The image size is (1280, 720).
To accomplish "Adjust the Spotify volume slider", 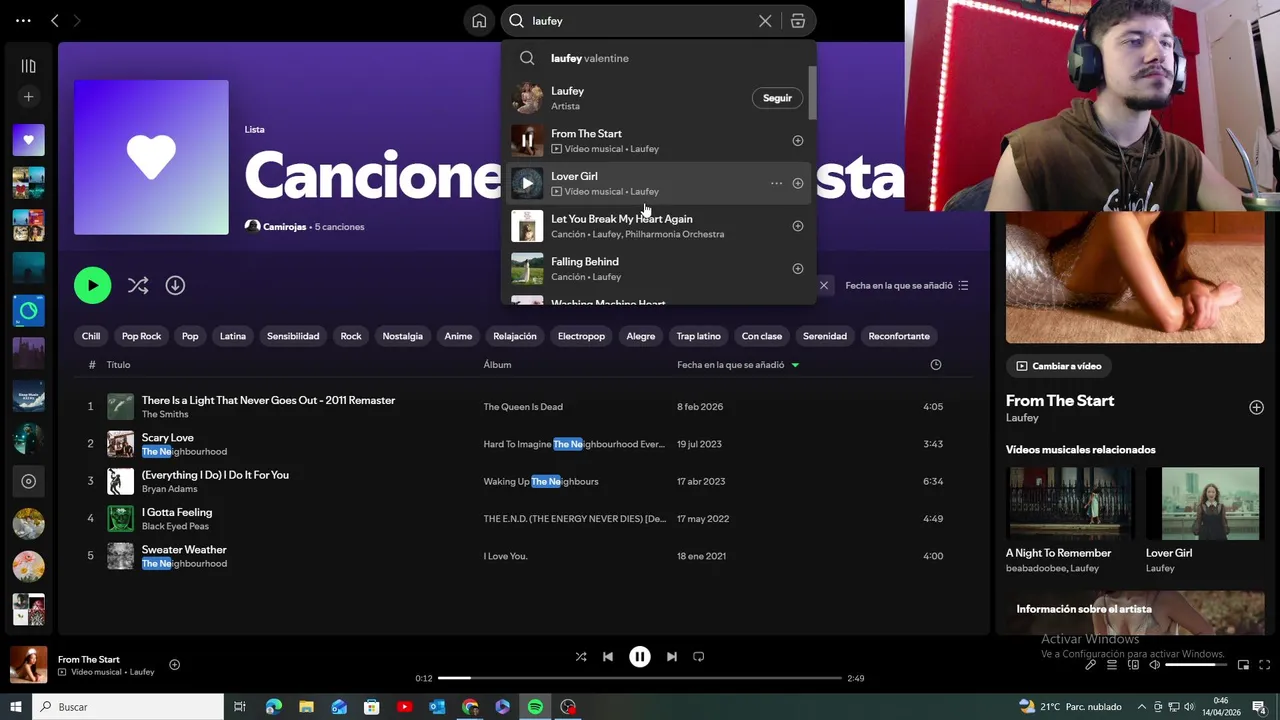I will pos(1196,665).
